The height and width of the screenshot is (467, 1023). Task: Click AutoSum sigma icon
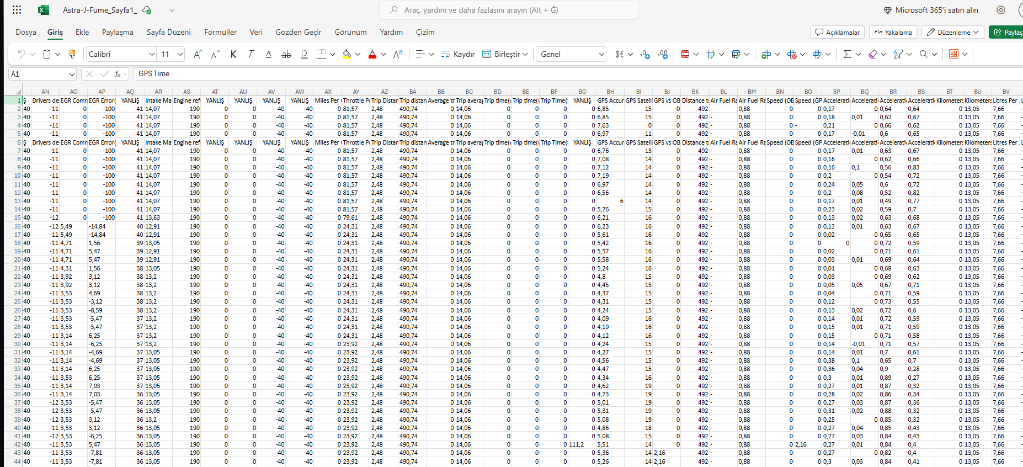(847, 54)
